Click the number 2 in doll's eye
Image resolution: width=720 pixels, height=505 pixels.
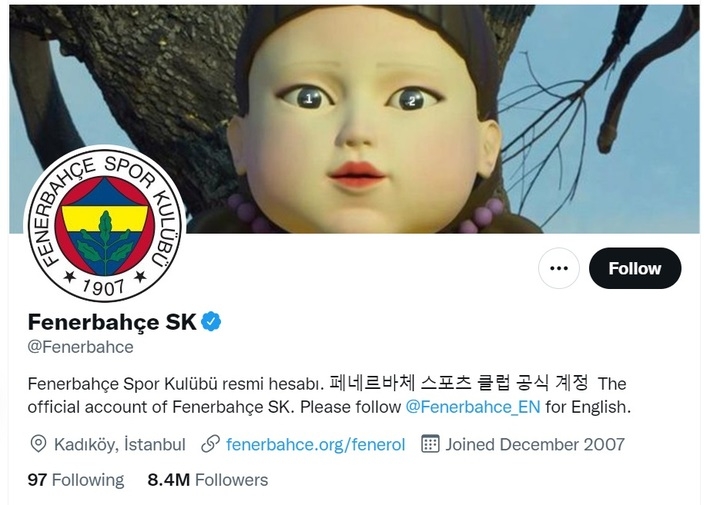click(x=412, y=101)
